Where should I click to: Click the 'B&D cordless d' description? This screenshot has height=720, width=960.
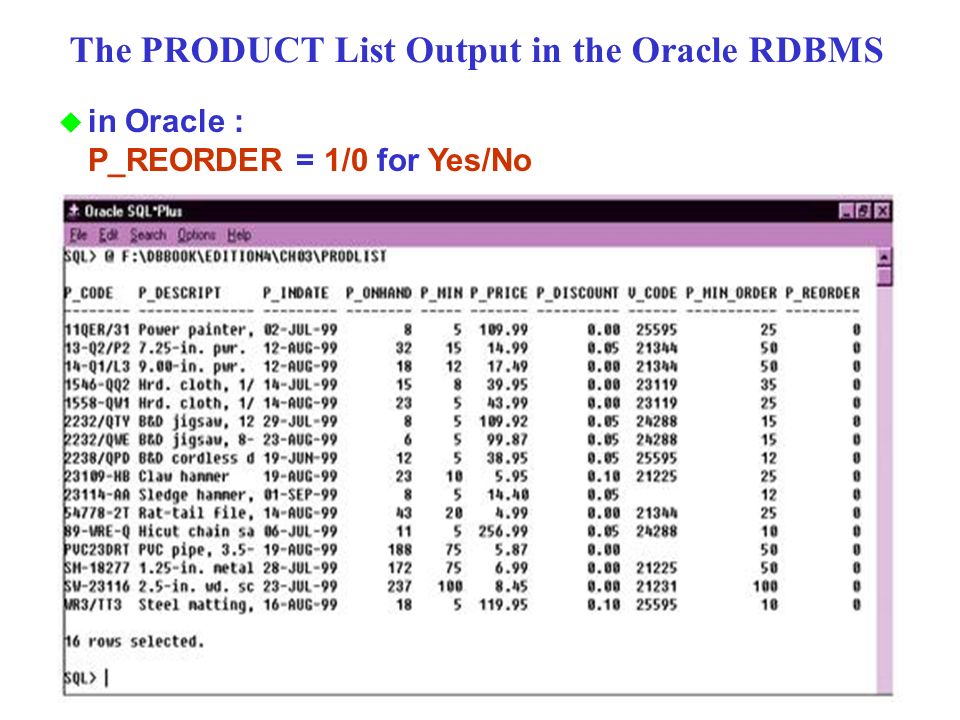196,459
